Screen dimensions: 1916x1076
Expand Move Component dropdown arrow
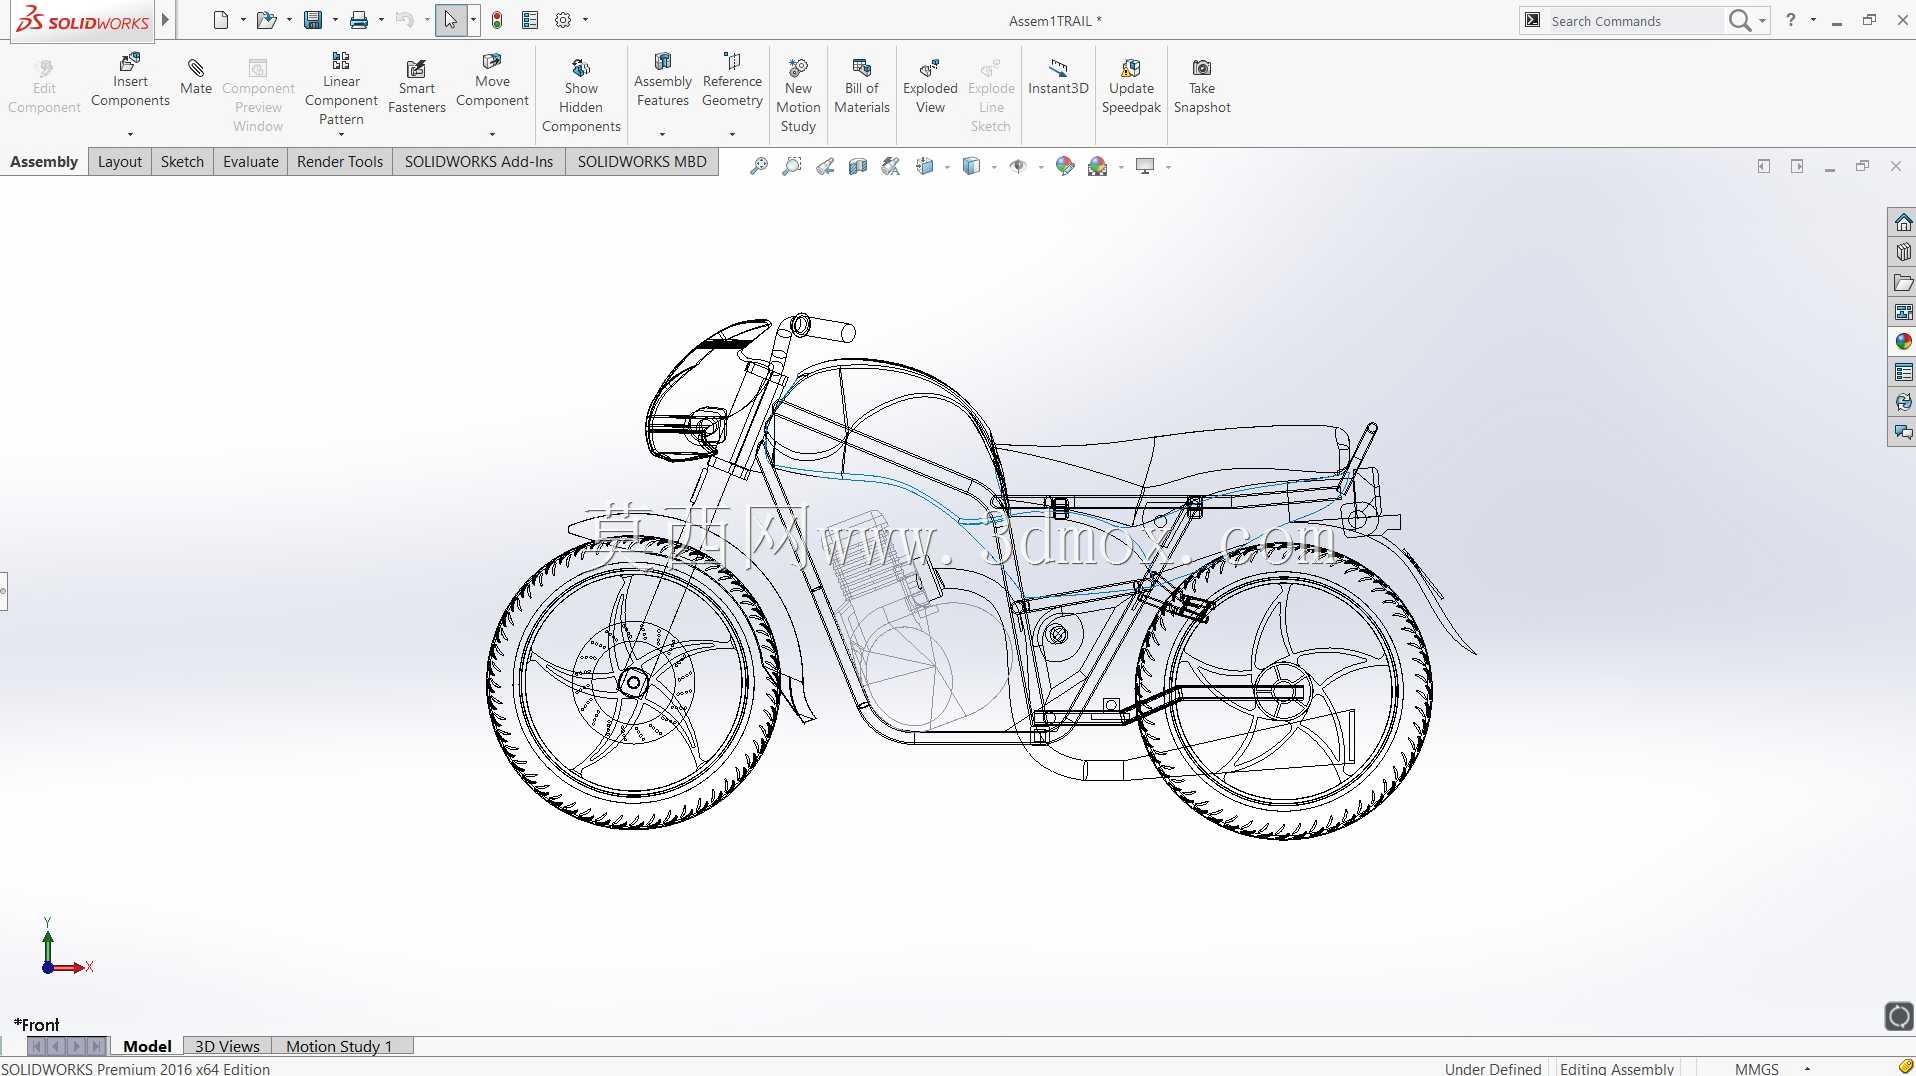(492, 134)
